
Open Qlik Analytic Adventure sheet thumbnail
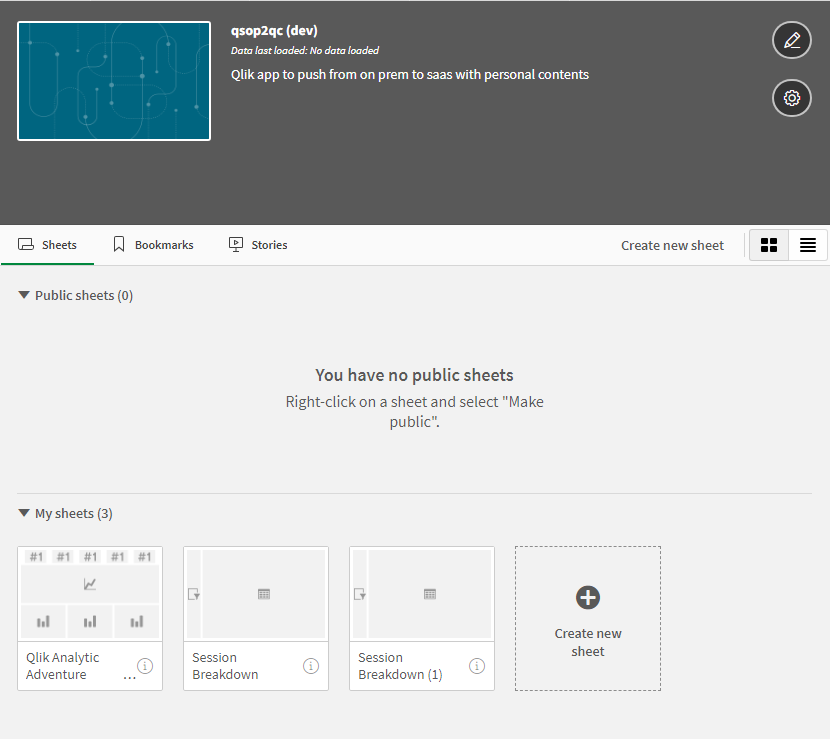click(90, 594)
